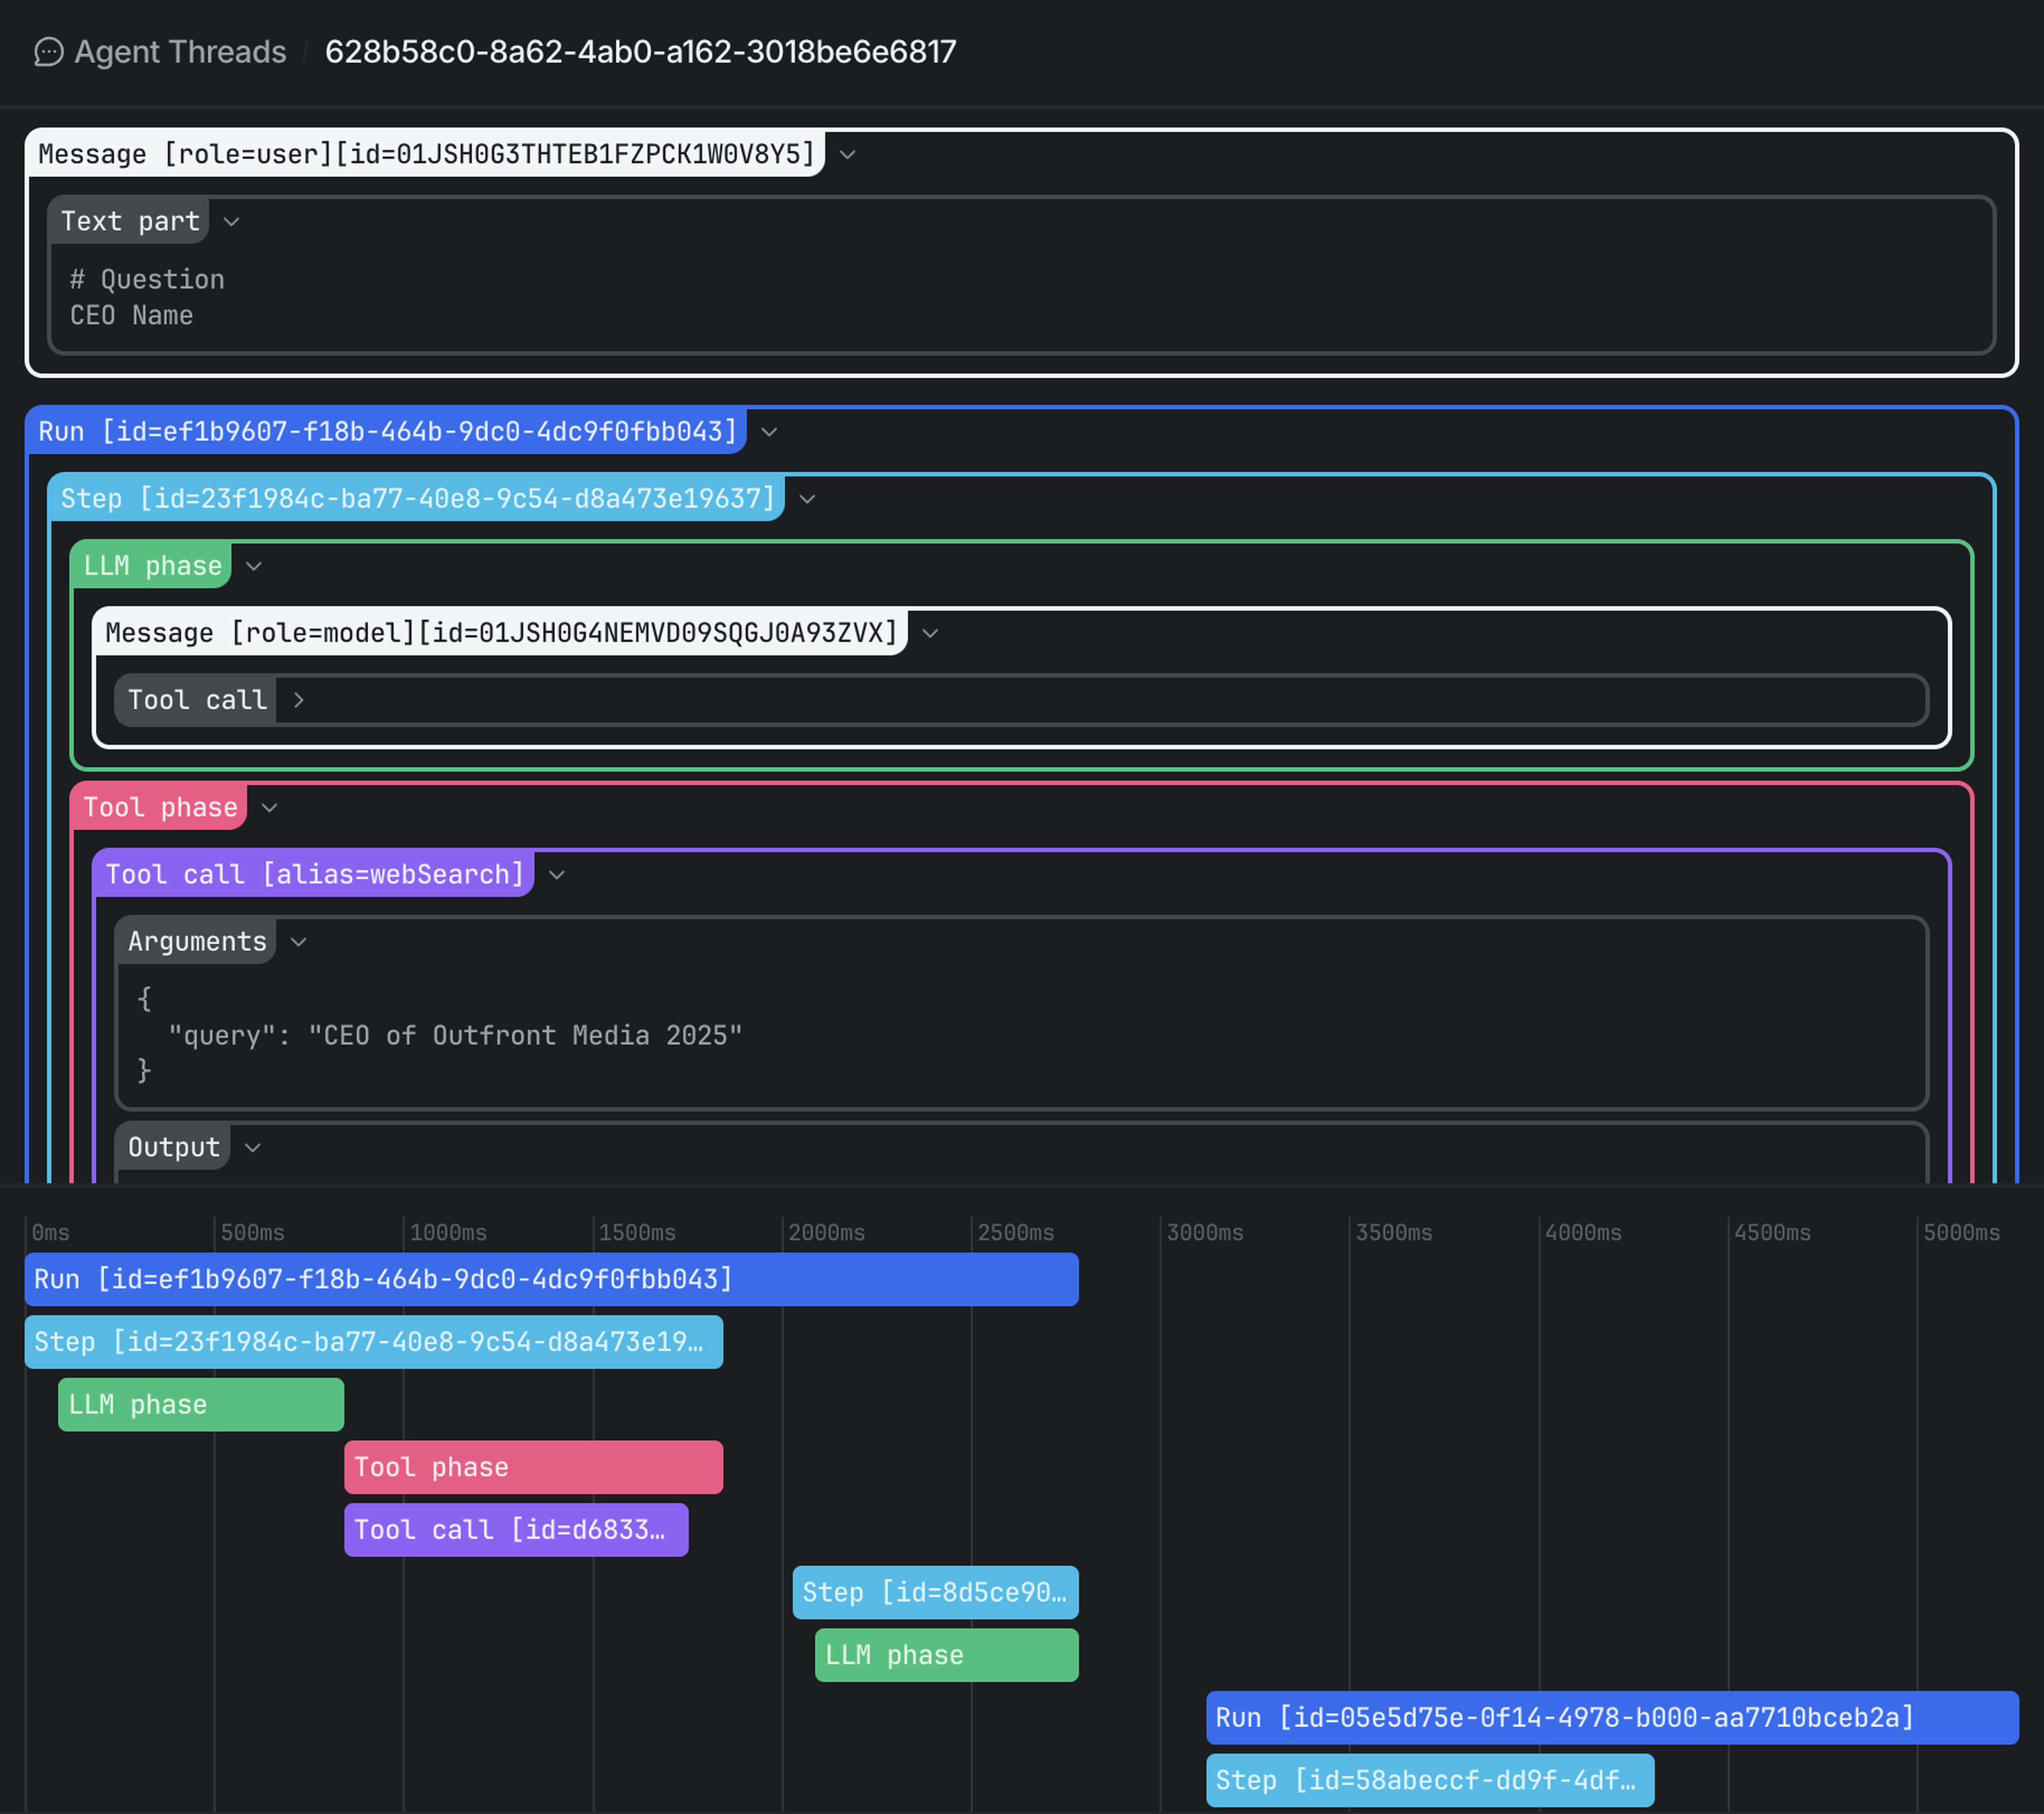The height and width of the screenshot is (1814, 2044).
Task: Select Run ef1b9607 bar in timeline
Action: (550, 1279)
